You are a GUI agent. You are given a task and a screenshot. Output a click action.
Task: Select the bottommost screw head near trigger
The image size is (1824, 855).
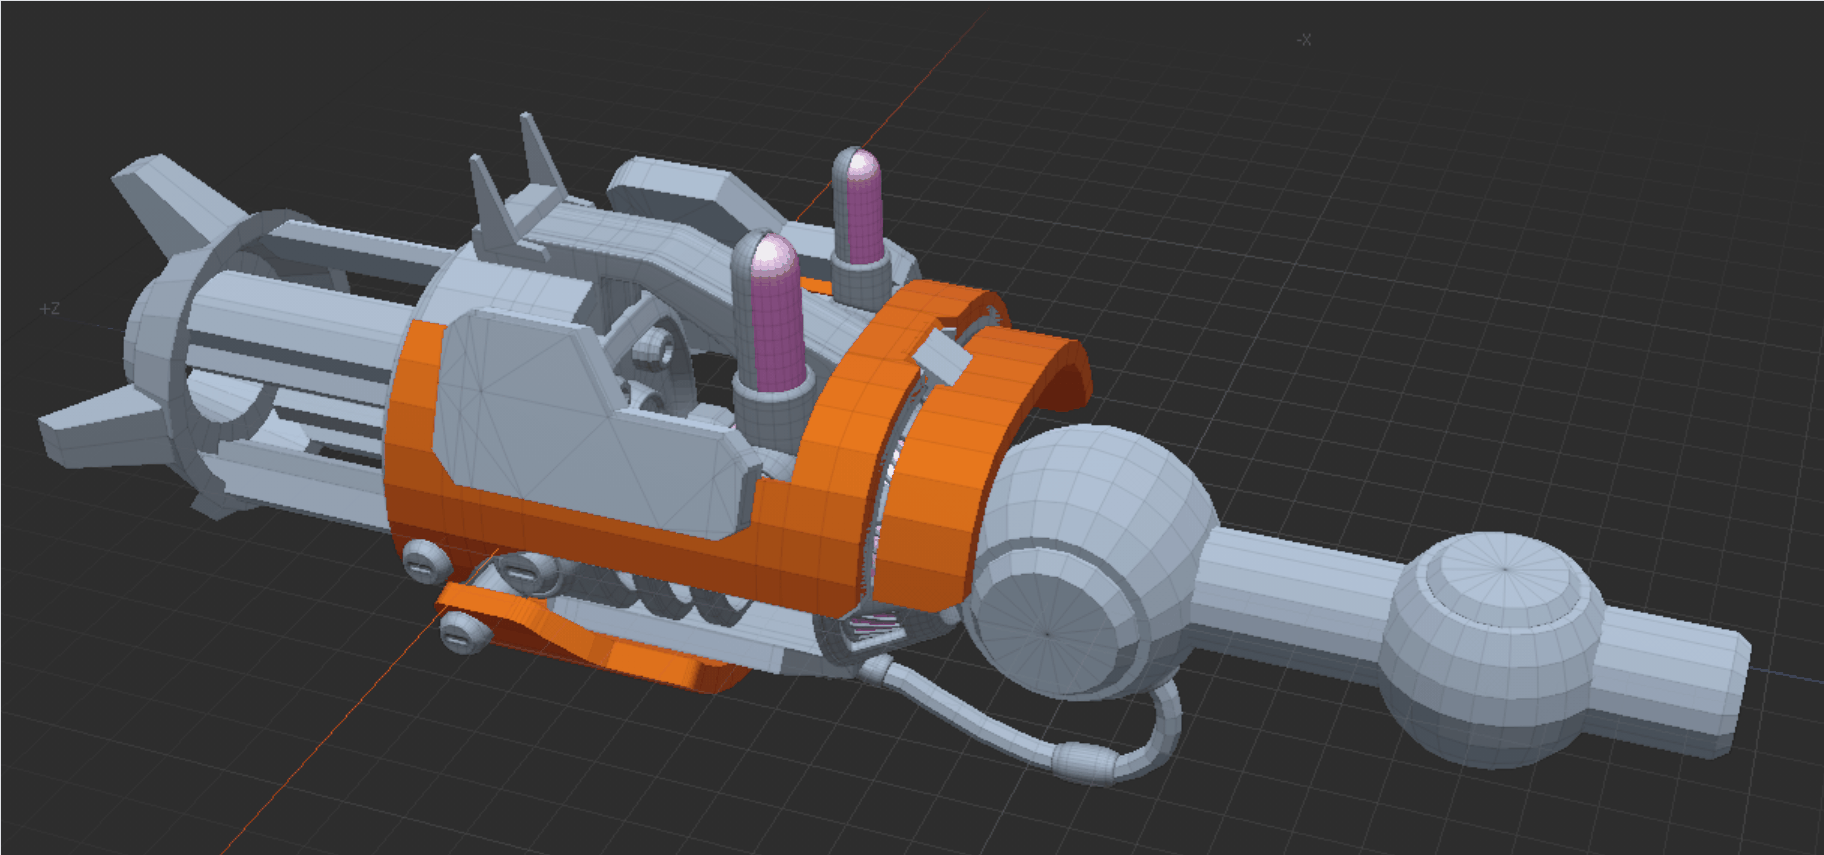(462, 632)
